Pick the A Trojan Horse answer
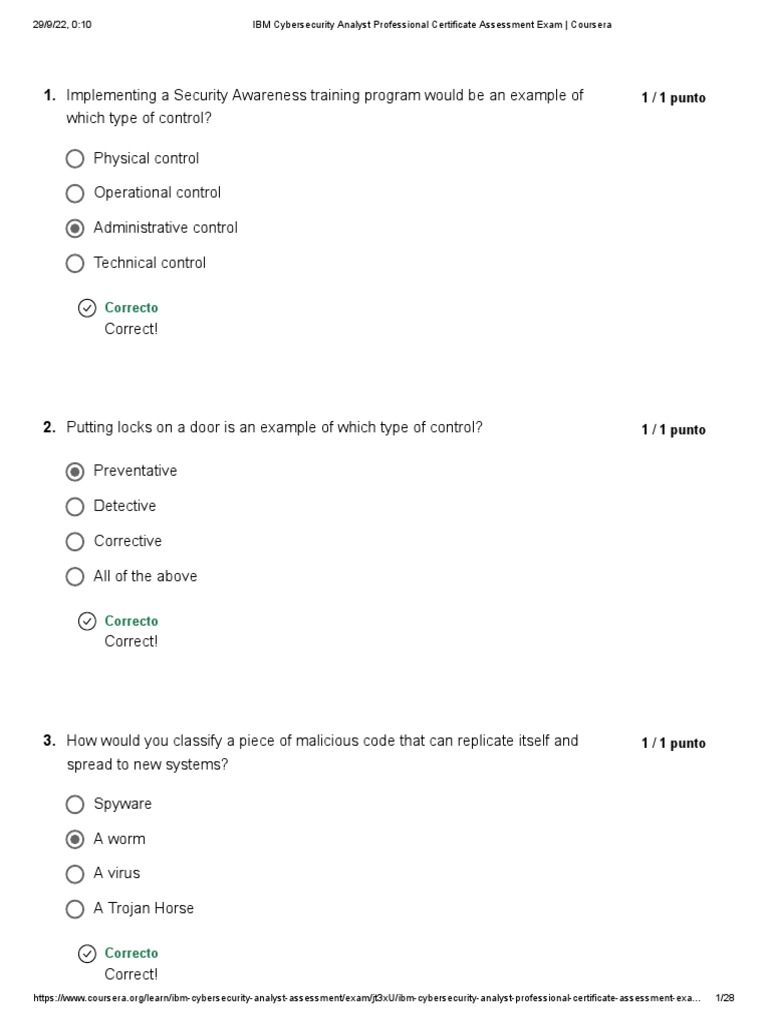This screenshot has height=1024, width=768. [75, 909]
